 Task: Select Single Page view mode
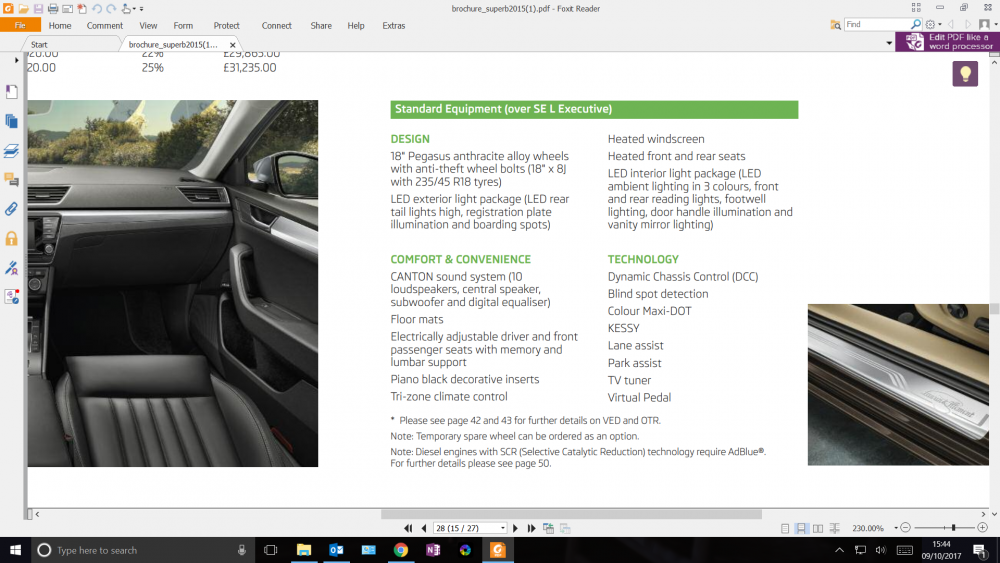pos(785,528)
